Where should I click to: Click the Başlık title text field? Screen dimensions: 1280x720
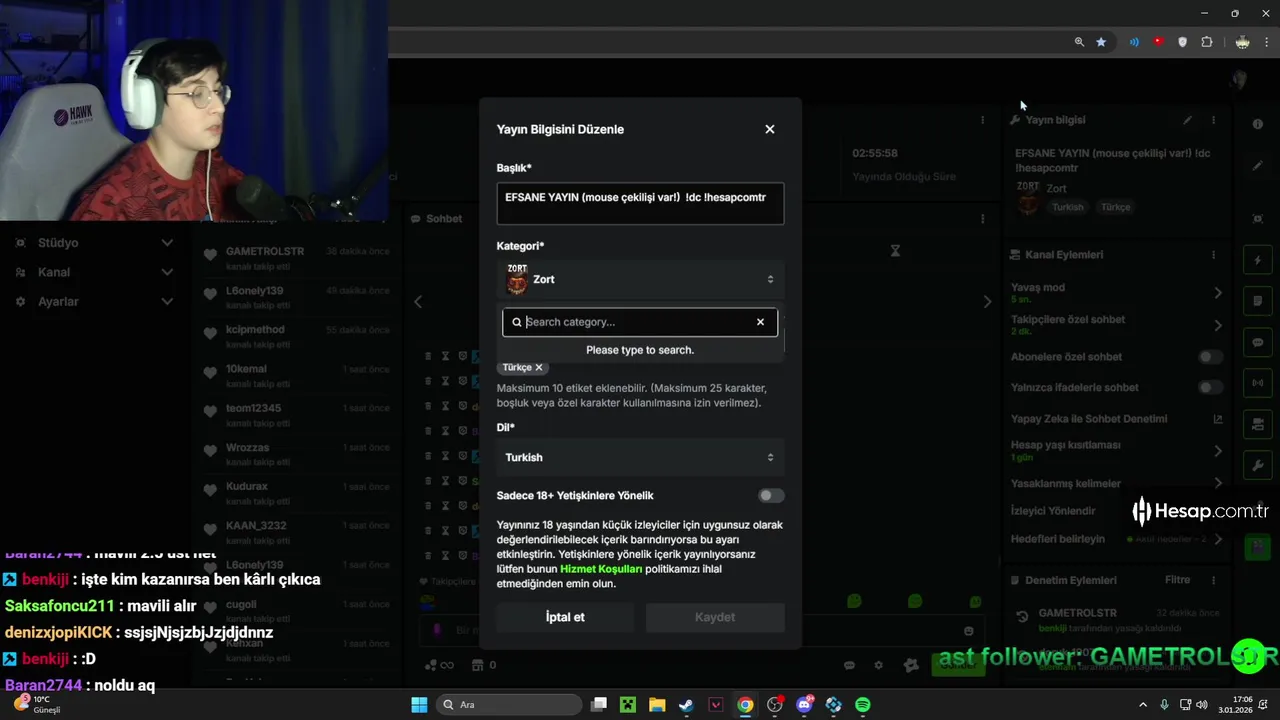click(x=640, y=203)
